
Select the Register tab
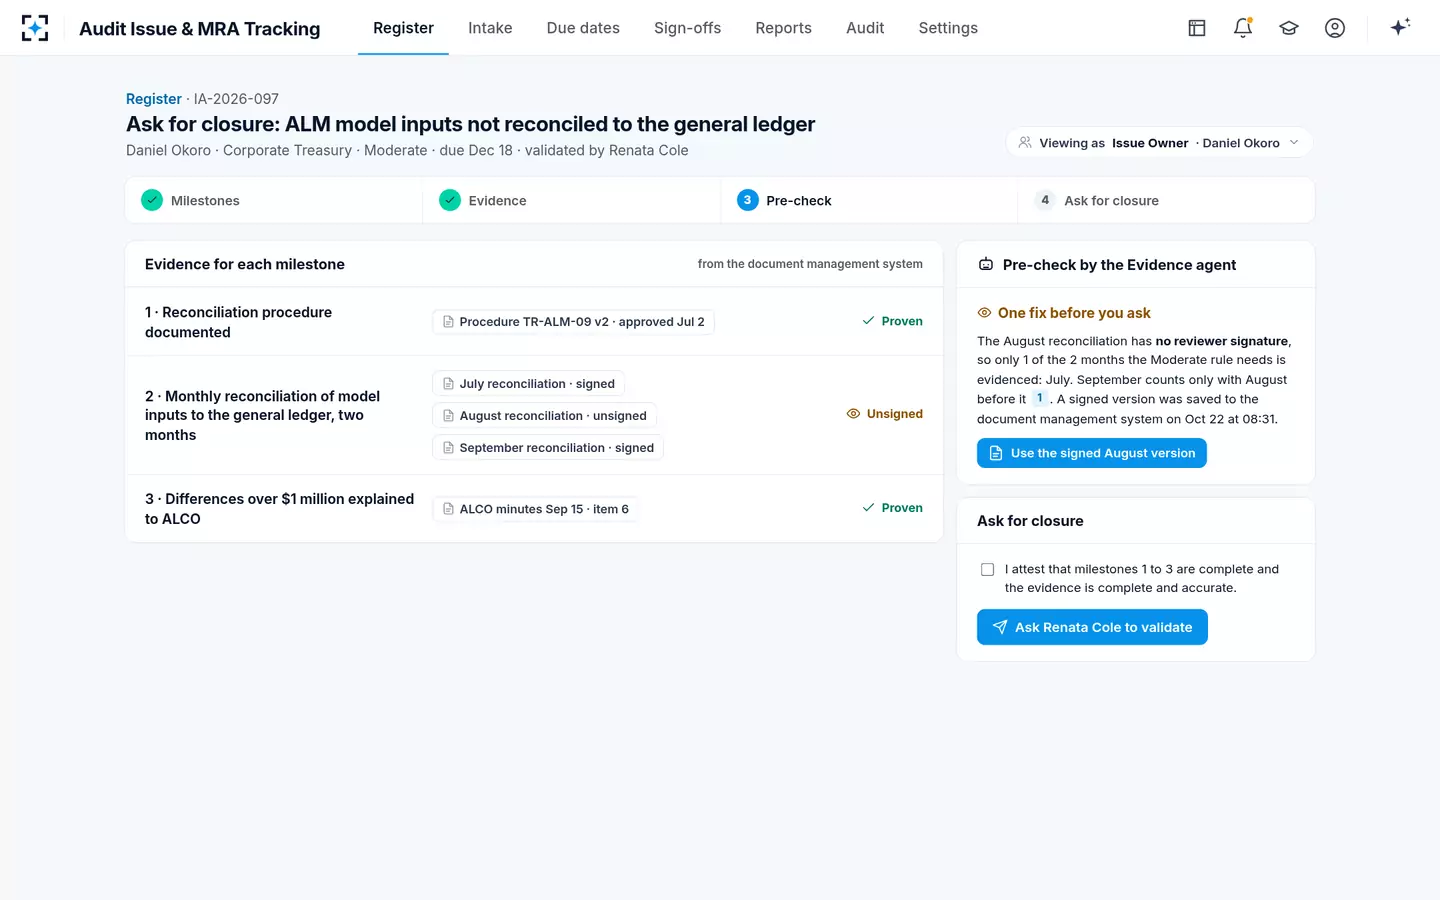403,28
